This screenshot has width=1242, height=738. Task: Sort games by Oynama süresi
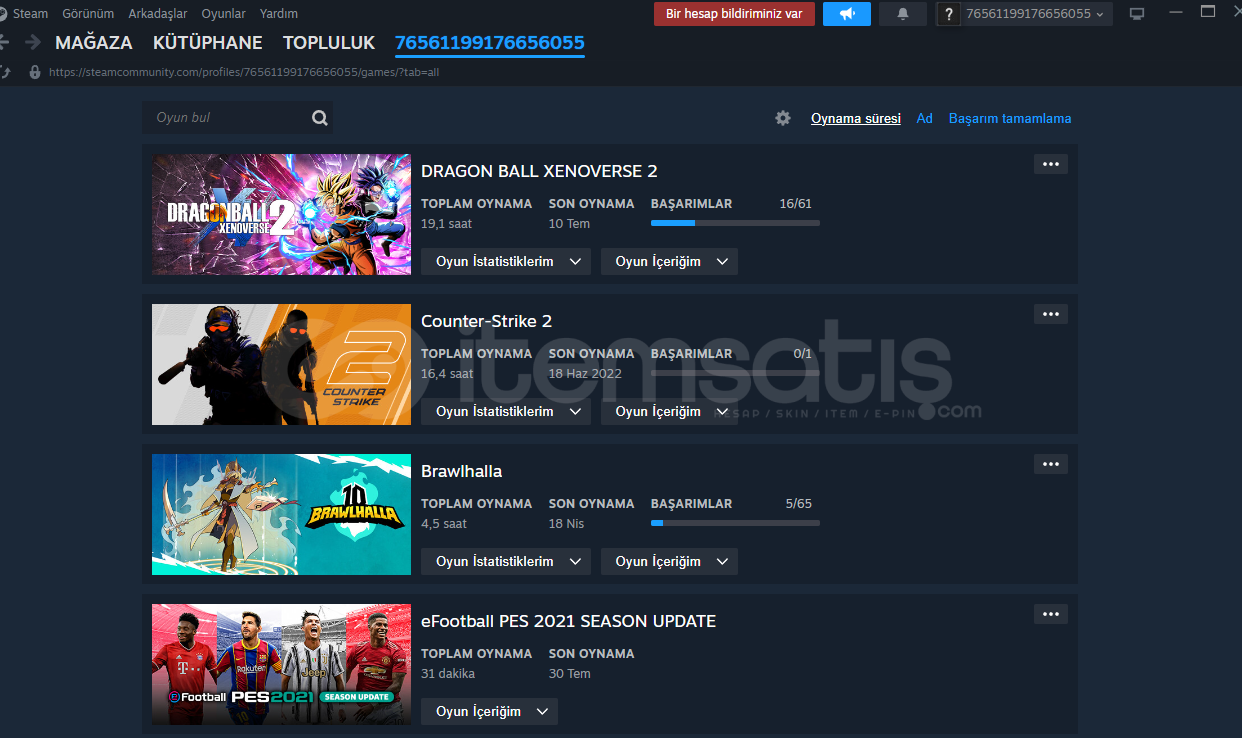[856, 118]
